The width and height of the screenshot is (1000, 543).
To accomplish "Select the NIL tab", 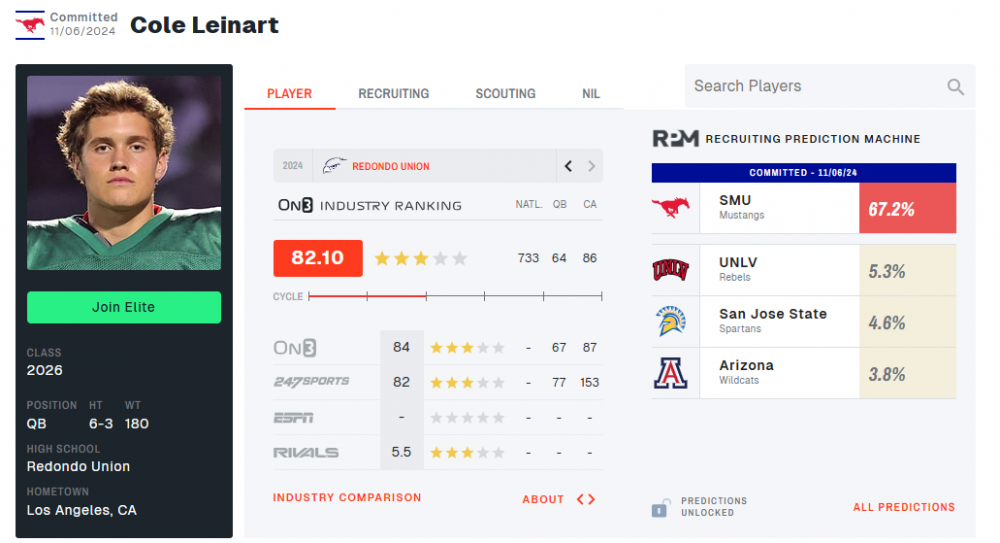I will coord(591,94).
